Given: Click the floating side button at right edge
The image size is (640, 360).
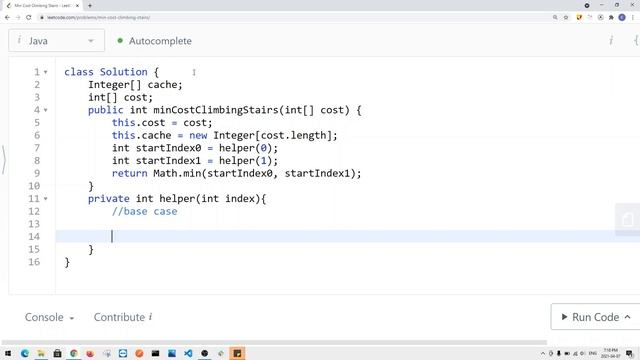Looking at the screenshot, I should point(627,219).
